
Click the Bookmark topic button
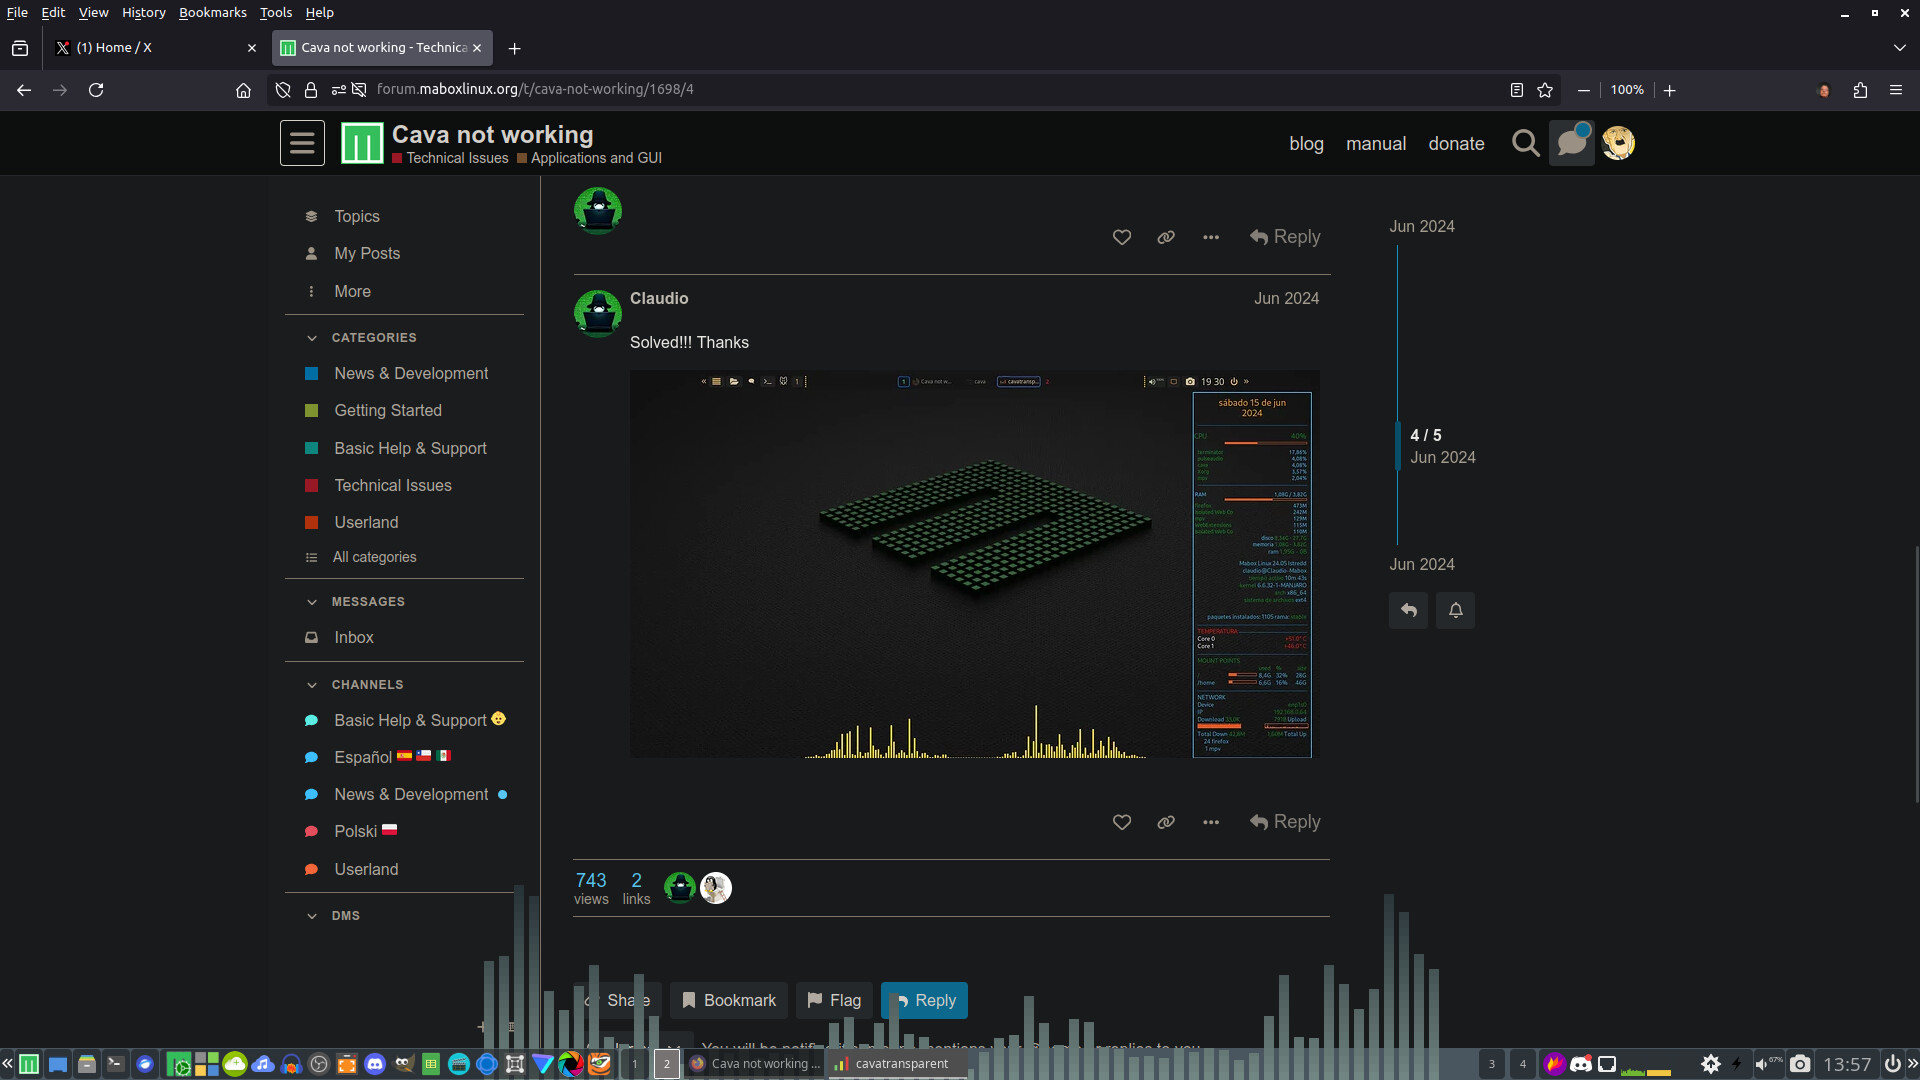(729, 1000)
